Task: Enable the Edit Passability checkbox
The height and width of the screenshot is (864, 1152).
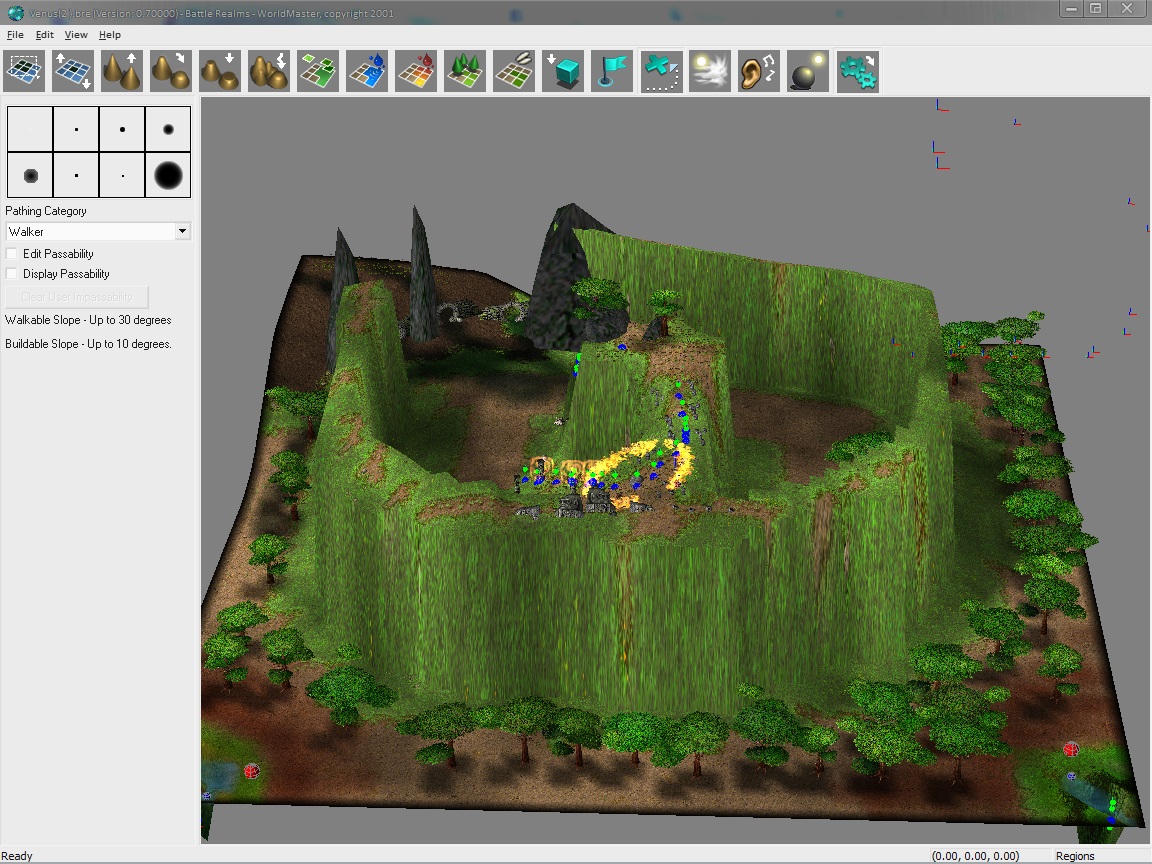Action: tap(13, 254)
